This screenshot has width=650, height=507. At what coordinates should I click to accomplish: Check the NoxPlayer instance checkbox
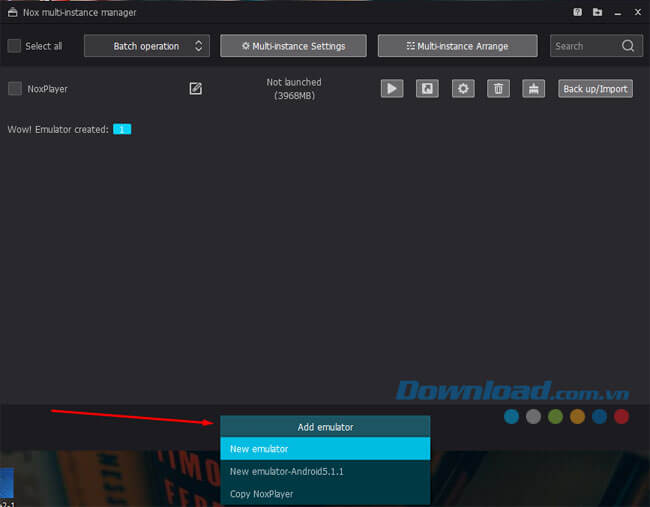point(14,88)
